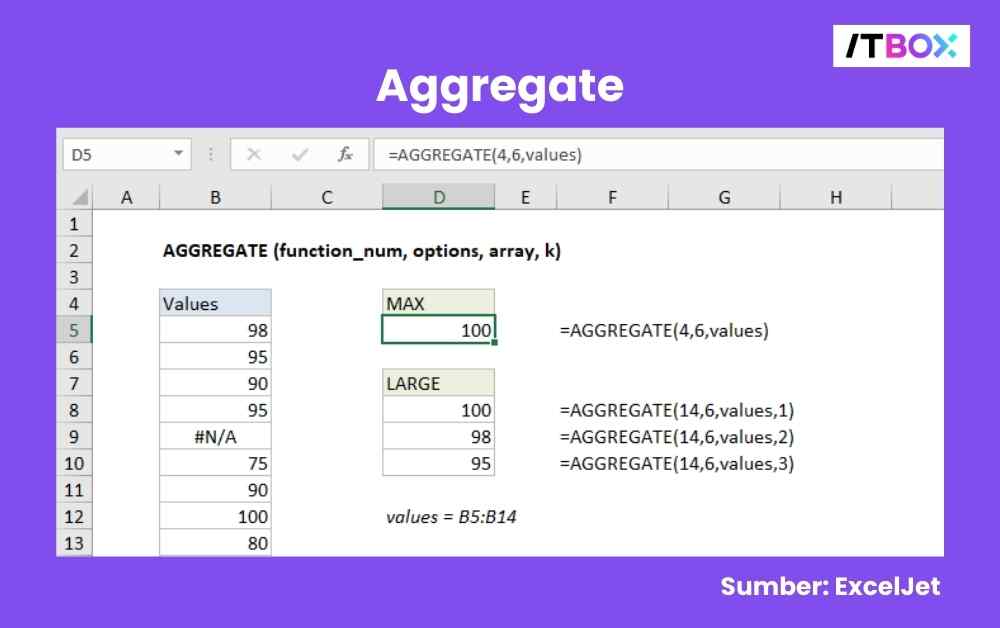Screen dimensions: 1000x628
Task: Click the formula bar resize dots handle
Action: point(211,155)
